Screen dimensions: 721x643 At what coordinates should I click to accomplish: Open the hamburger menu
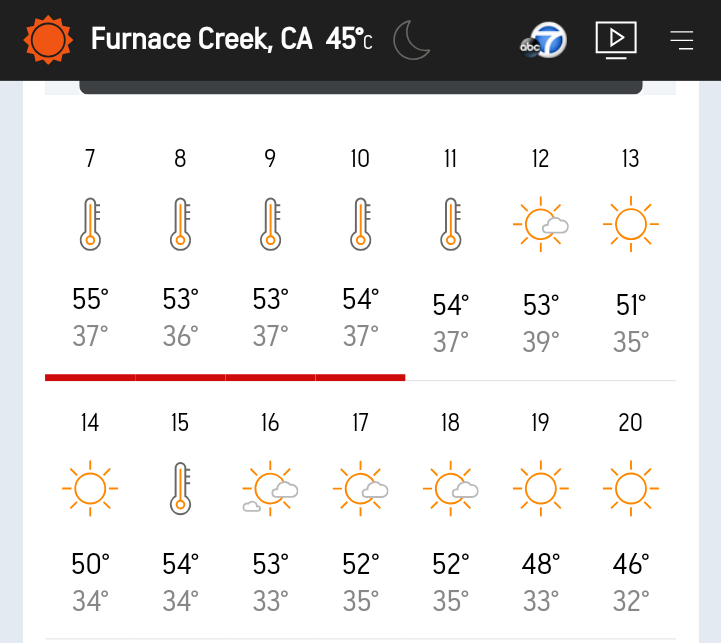(x=681, y=40)
